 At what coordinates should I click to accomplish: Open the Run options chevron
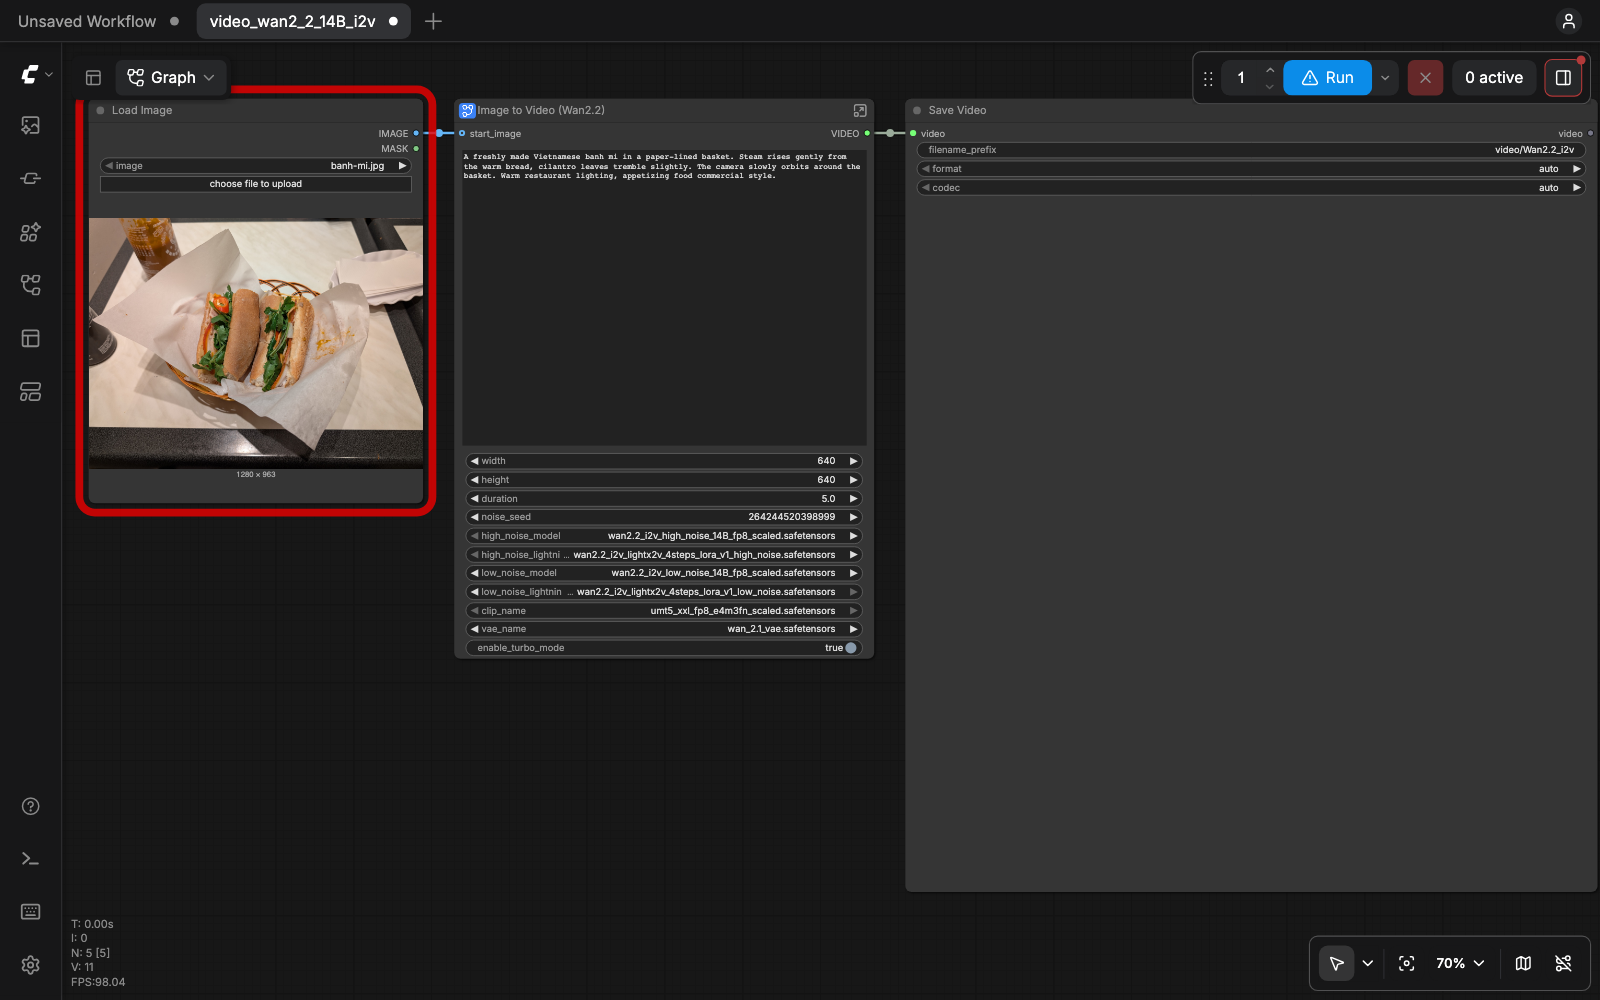tap(1385, 77)
